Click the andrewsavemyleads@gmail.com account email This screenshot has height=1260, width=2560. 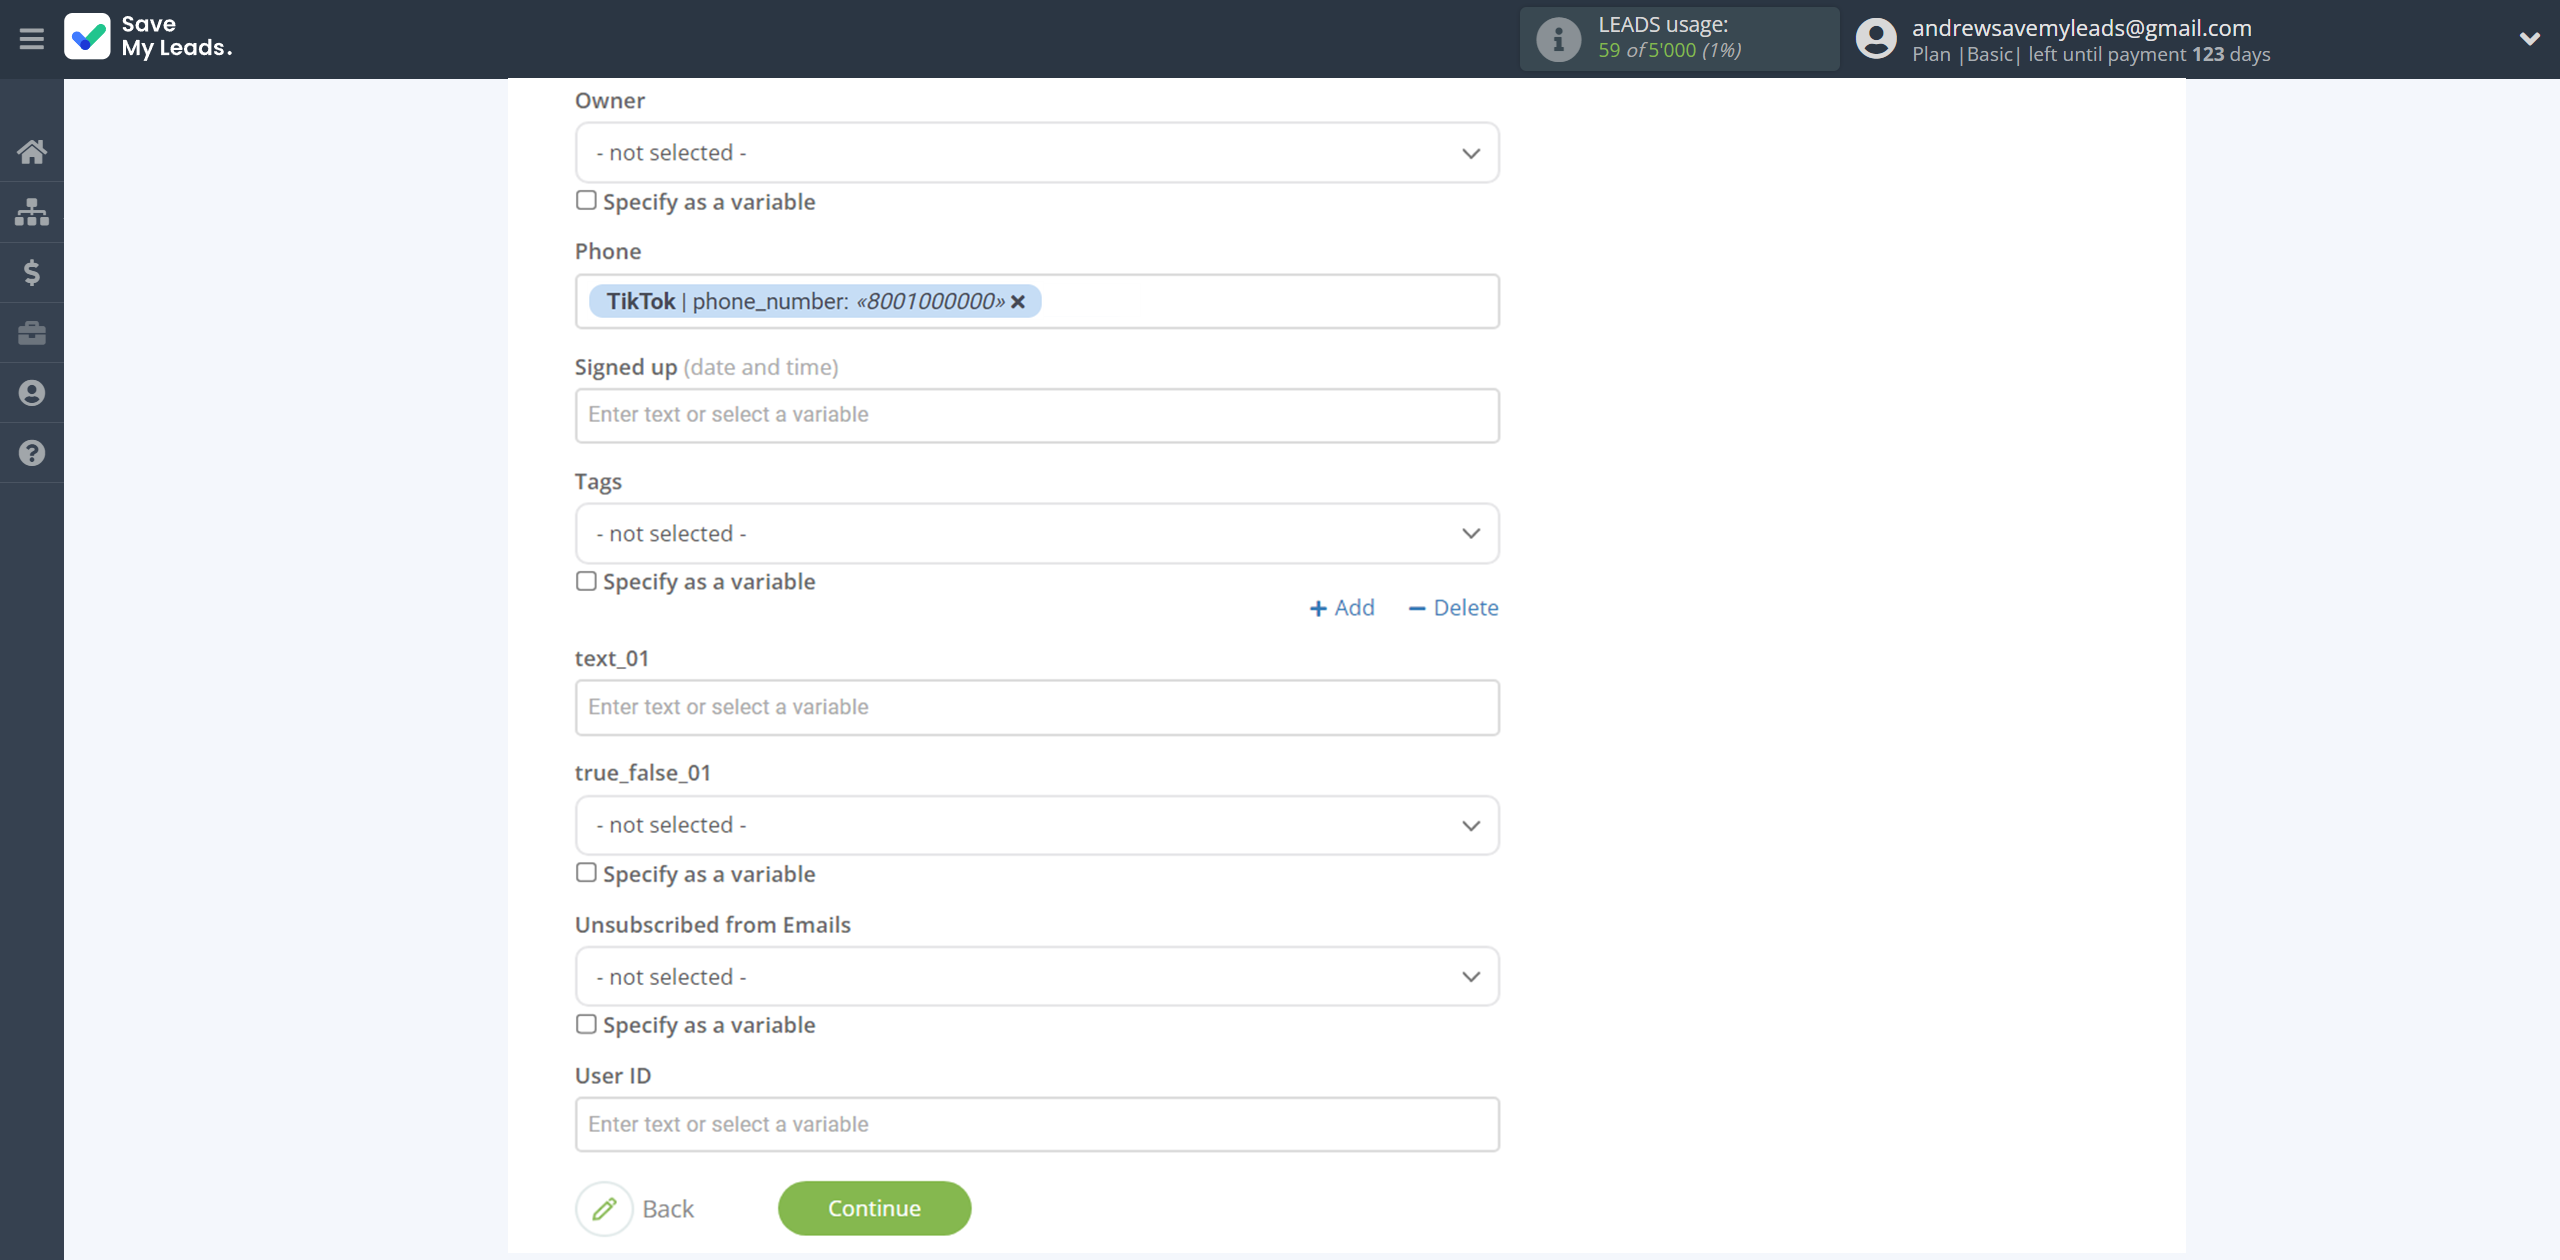[x=2081, y=28]
